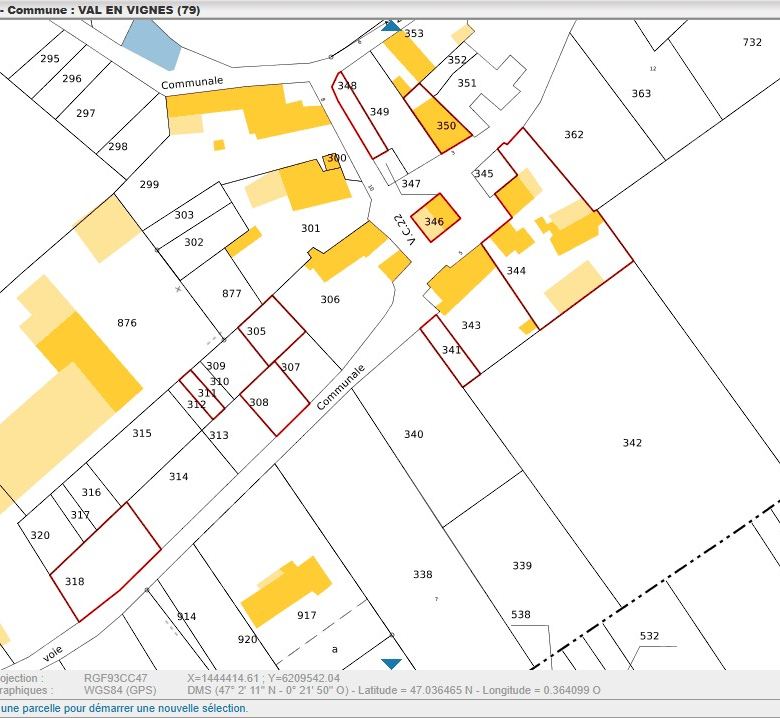
Task: Click parcel 314
Action: 178,477
